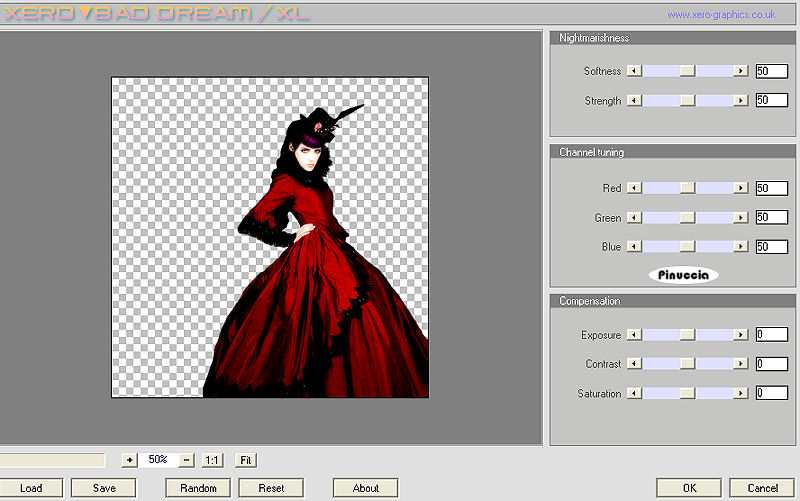
Task: Open the xero-graphics.co.uk website link
Action: (x=722, y=15)
